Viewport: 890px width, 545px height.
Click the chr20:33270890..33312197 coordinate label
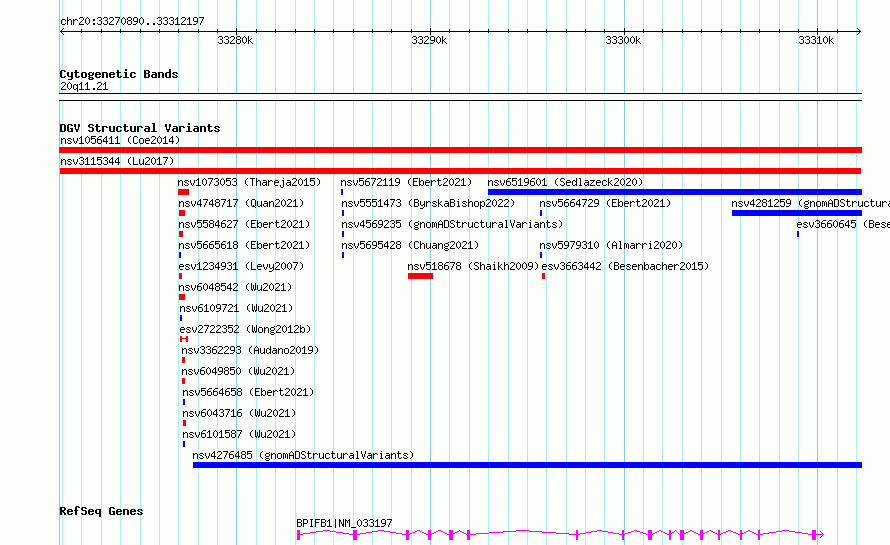coord(132,21)
